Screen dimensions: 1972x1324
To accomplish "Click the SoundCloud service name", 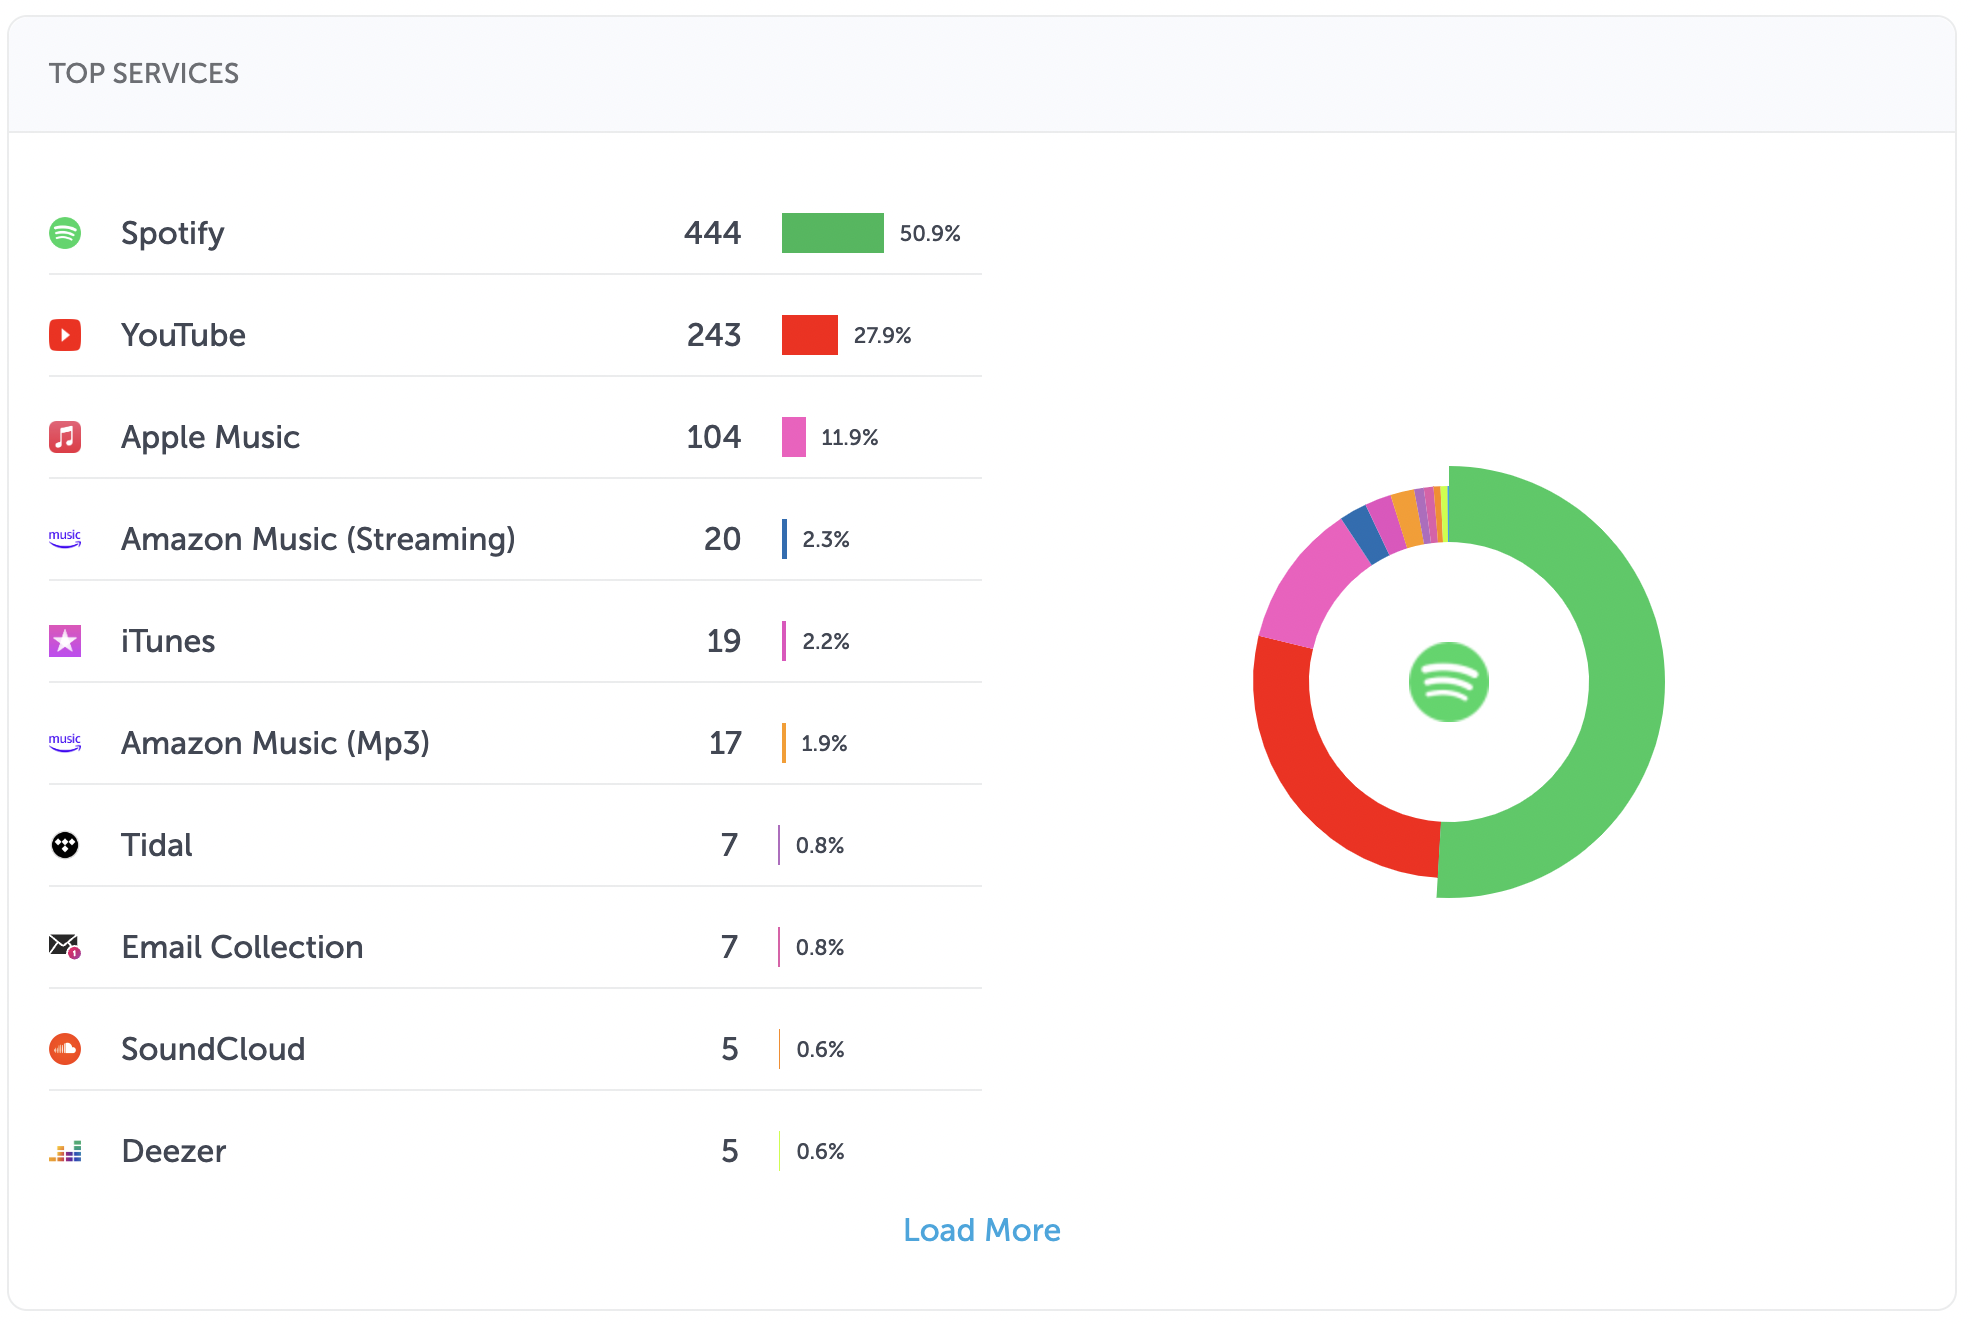I will [x=213, y=1049].
